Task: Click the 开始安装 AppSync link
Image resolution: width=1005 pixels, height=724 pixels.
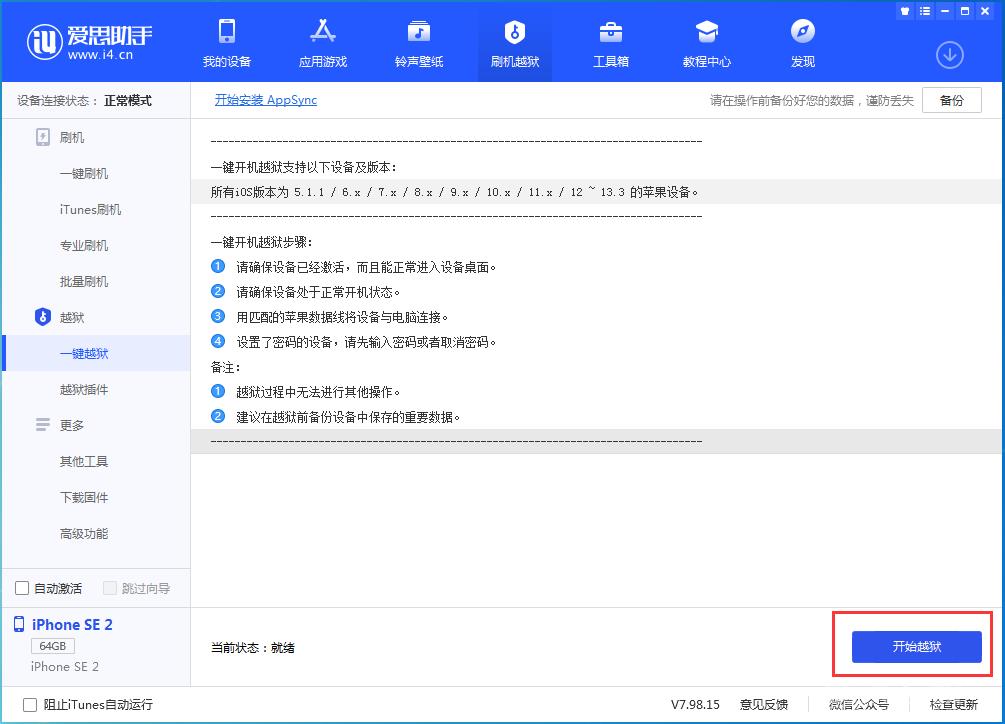Action: [x=265, y=100]
